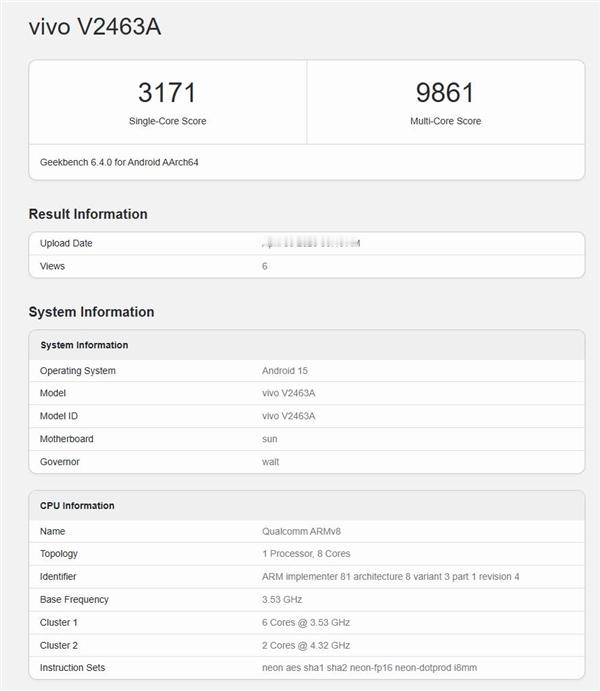This screenshot has height=691, width=600.
Task: Click the 6 Cores @ 3.53 GHz value
Action: [x=306, y=623]
